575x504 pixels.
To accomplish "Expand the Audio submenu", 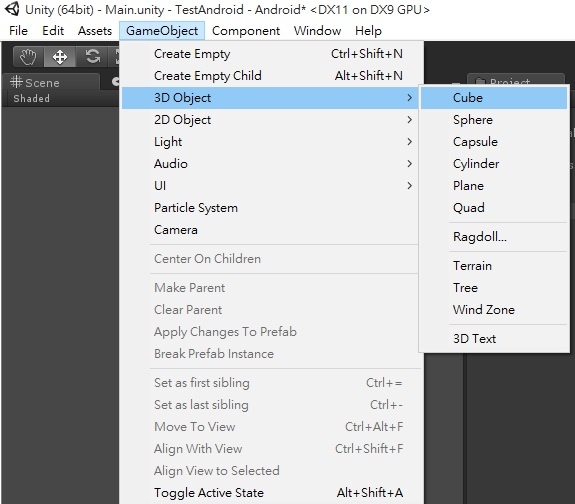I will [271, 164].
